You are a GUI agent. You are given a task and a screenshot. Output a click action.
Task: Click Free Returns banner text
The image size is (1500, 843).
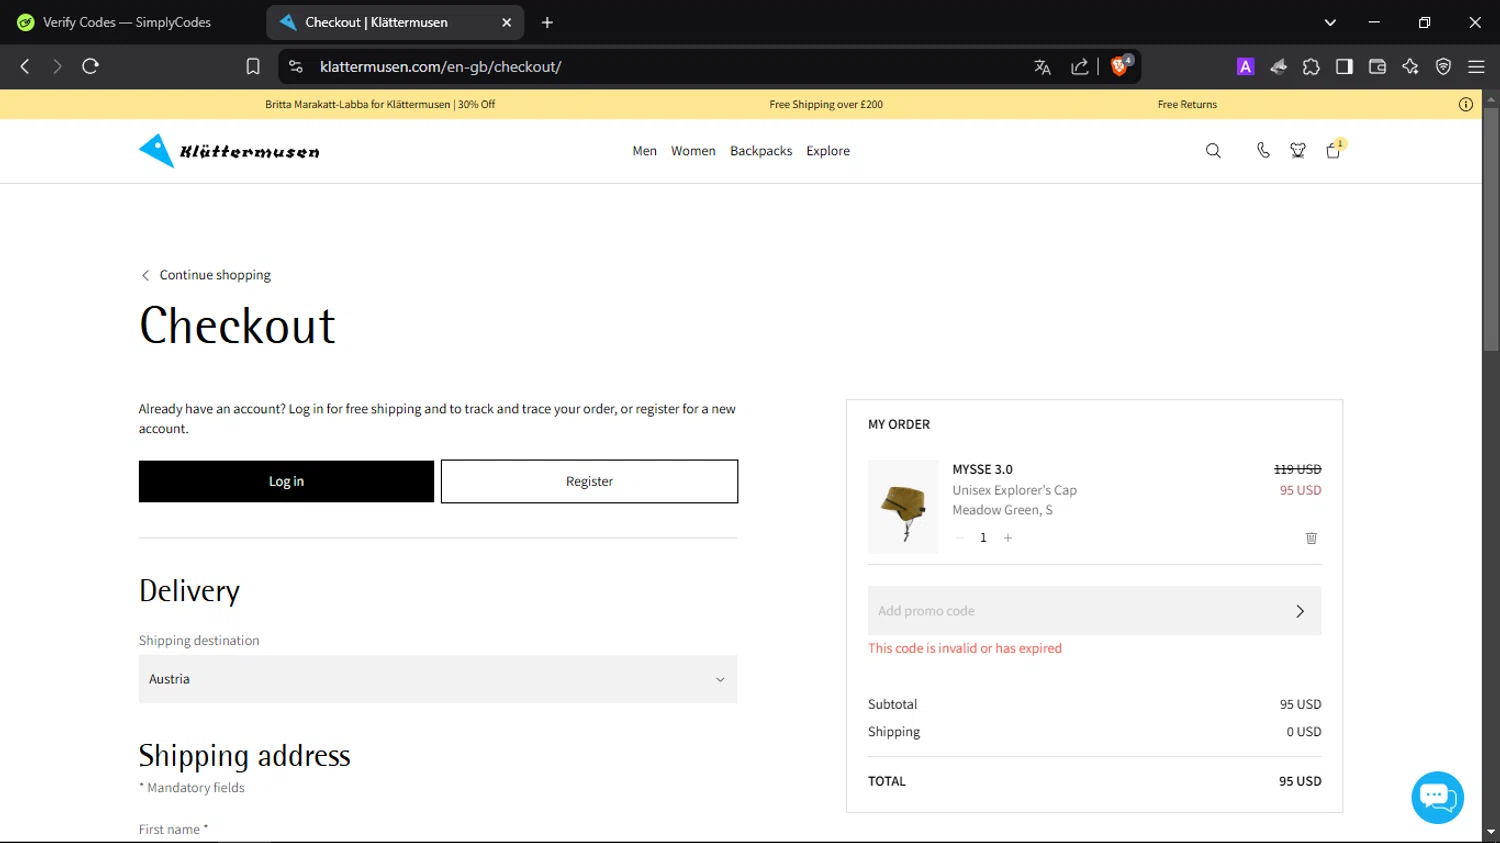tap(1187, 104)
